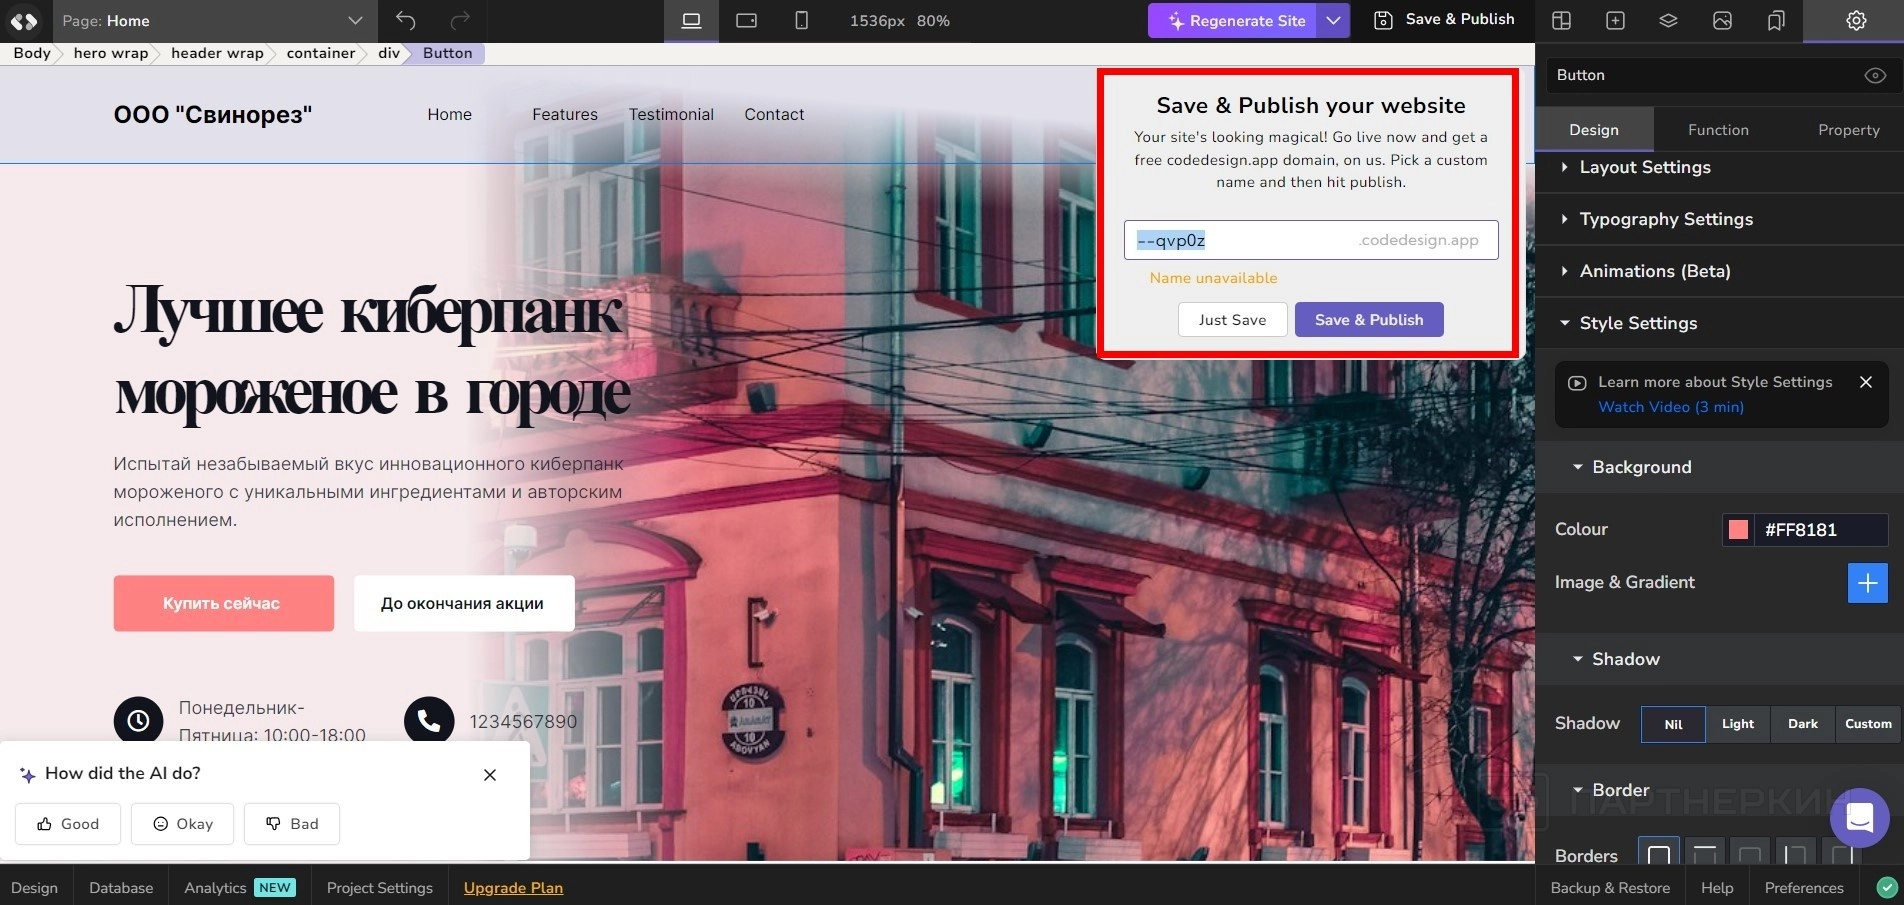Click the floppy disk save icon
The image size is (1904, 905).
coord(1383,20)
